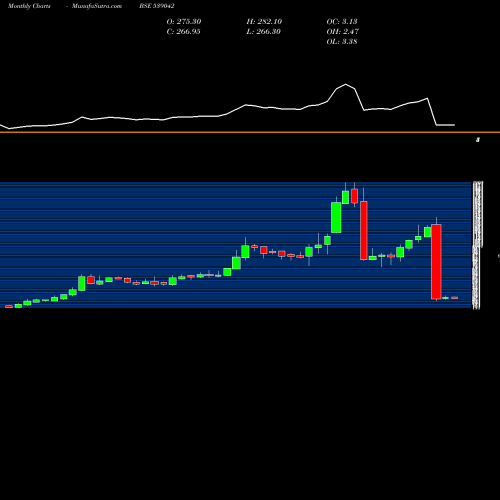Screen dimensions: 500x500
Task: Click the tallest red candlestick at far right
Action: [436, 262]
